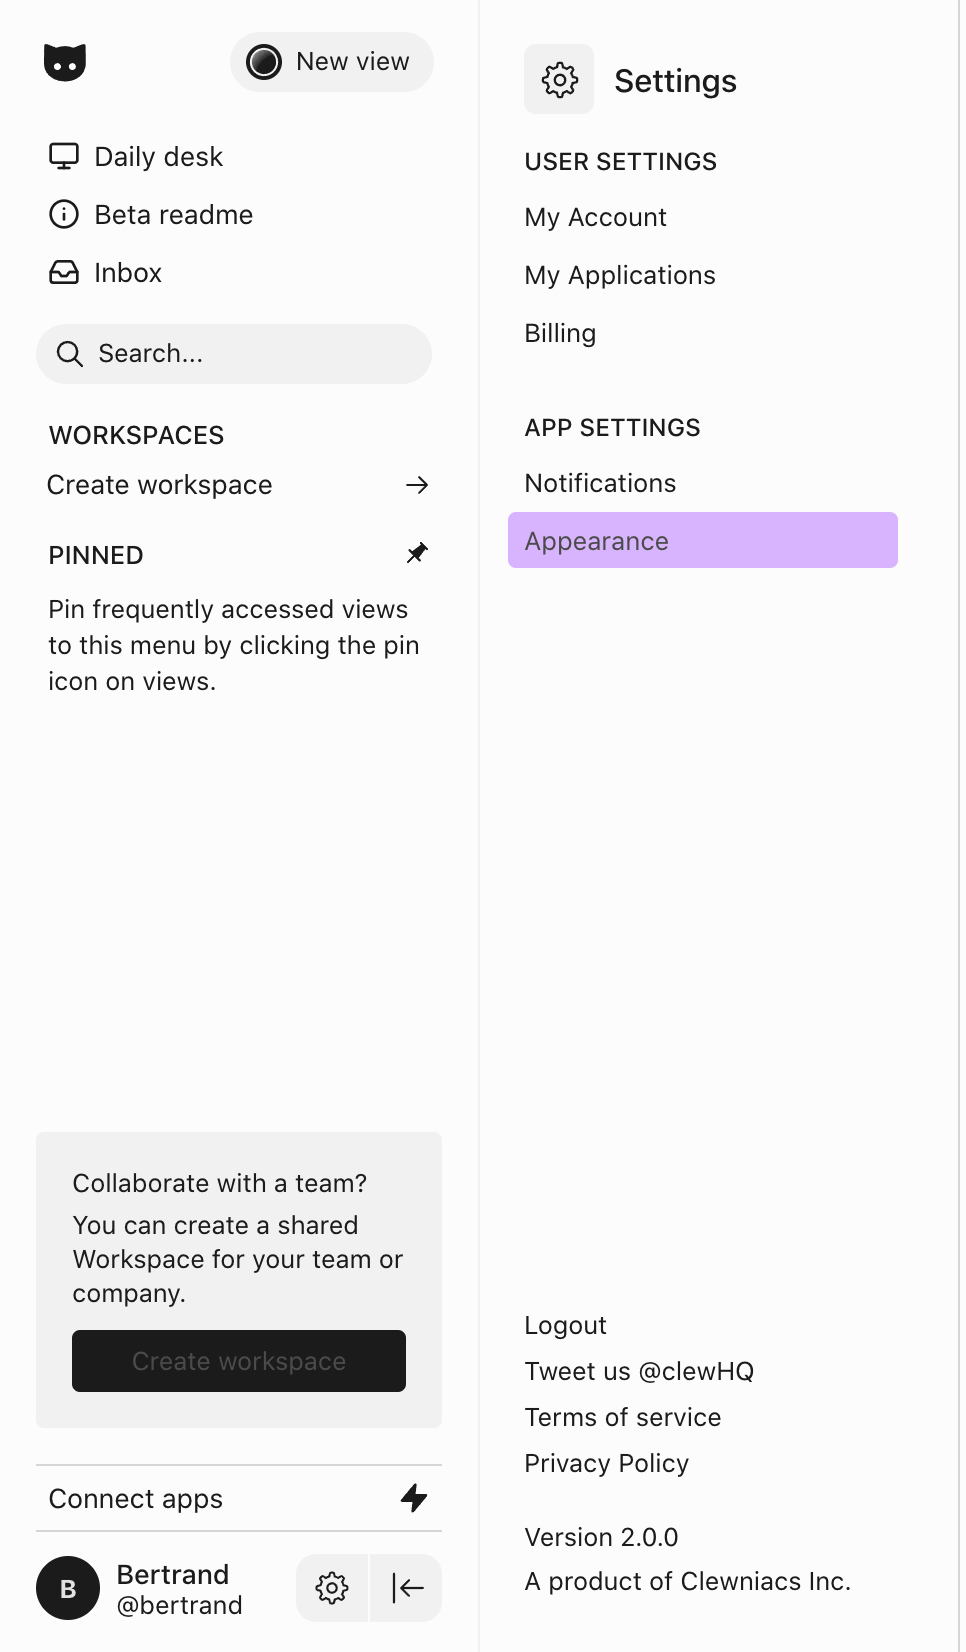Click the cat logo icon

[x=65, y=61]
